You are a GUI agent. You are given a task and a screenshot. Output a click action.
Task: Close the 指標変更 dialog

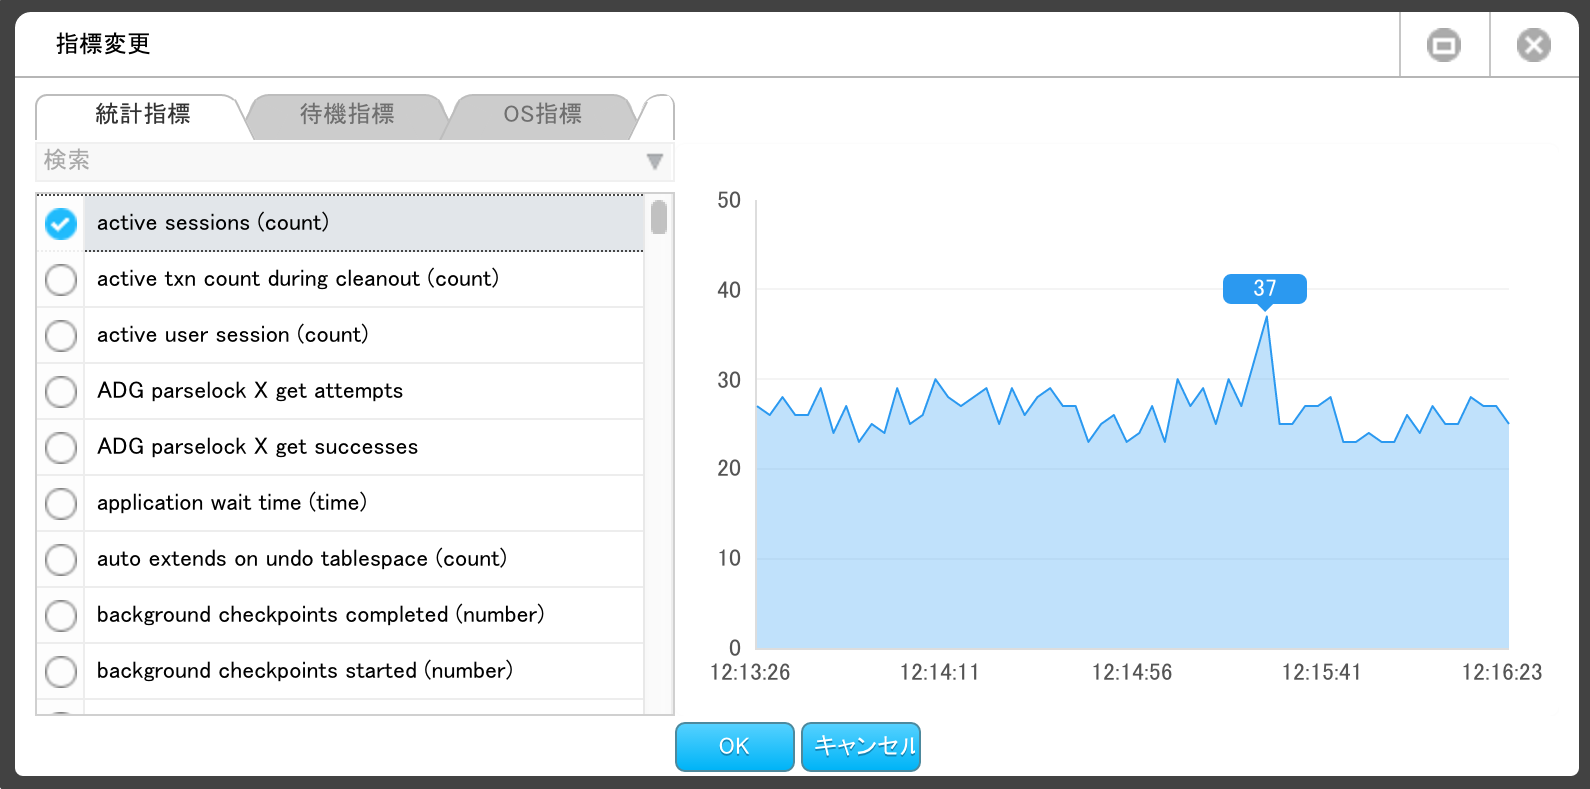[1533, 45]
